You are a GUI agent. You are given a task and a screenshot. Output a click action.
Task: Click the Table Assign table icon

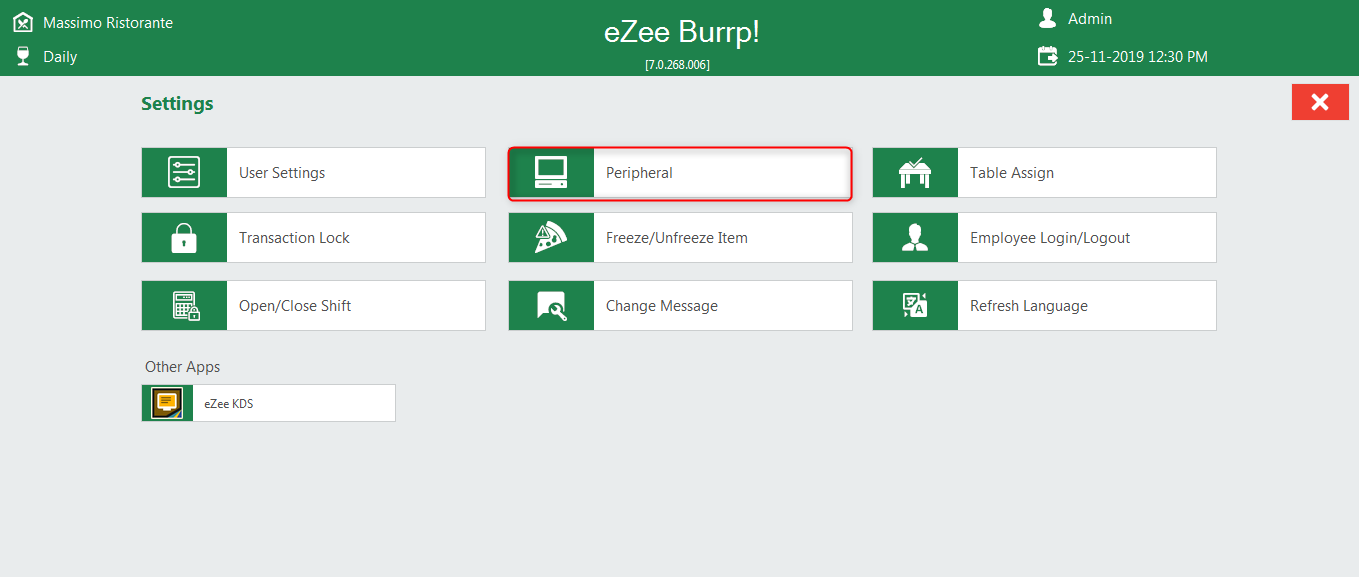[x=915, y=173]
